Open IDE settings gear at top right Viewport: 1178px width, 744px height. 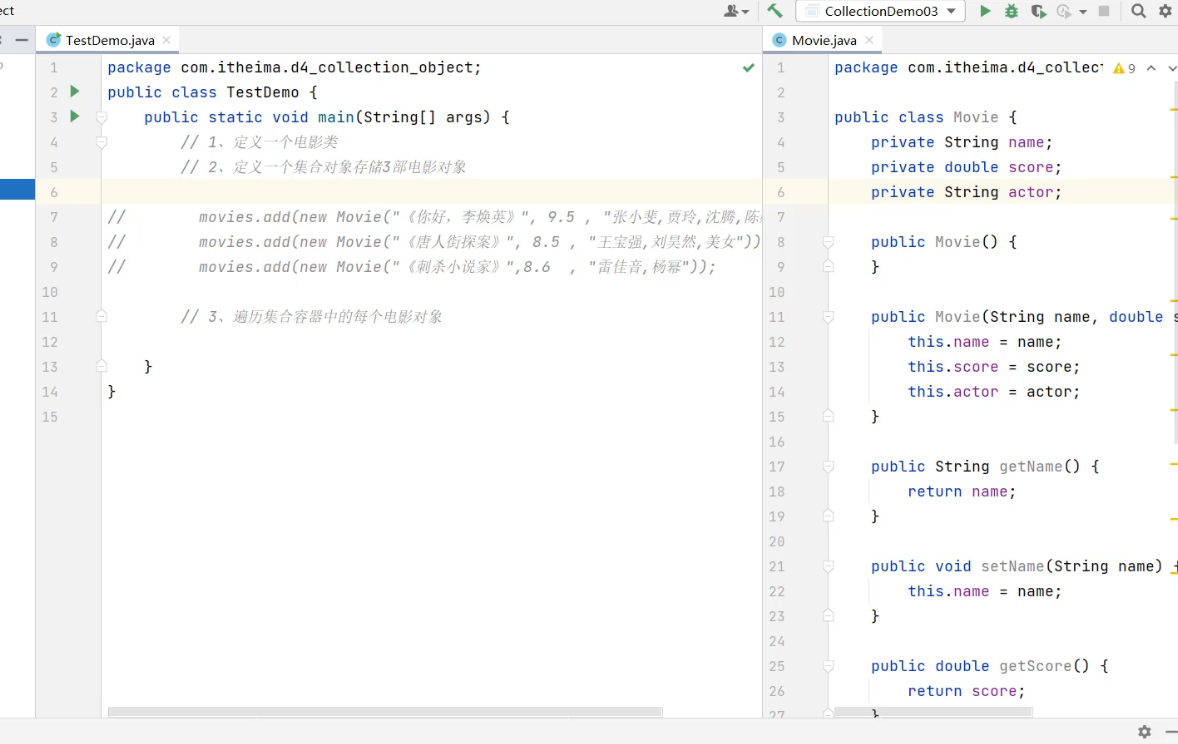pos(1165,11)
